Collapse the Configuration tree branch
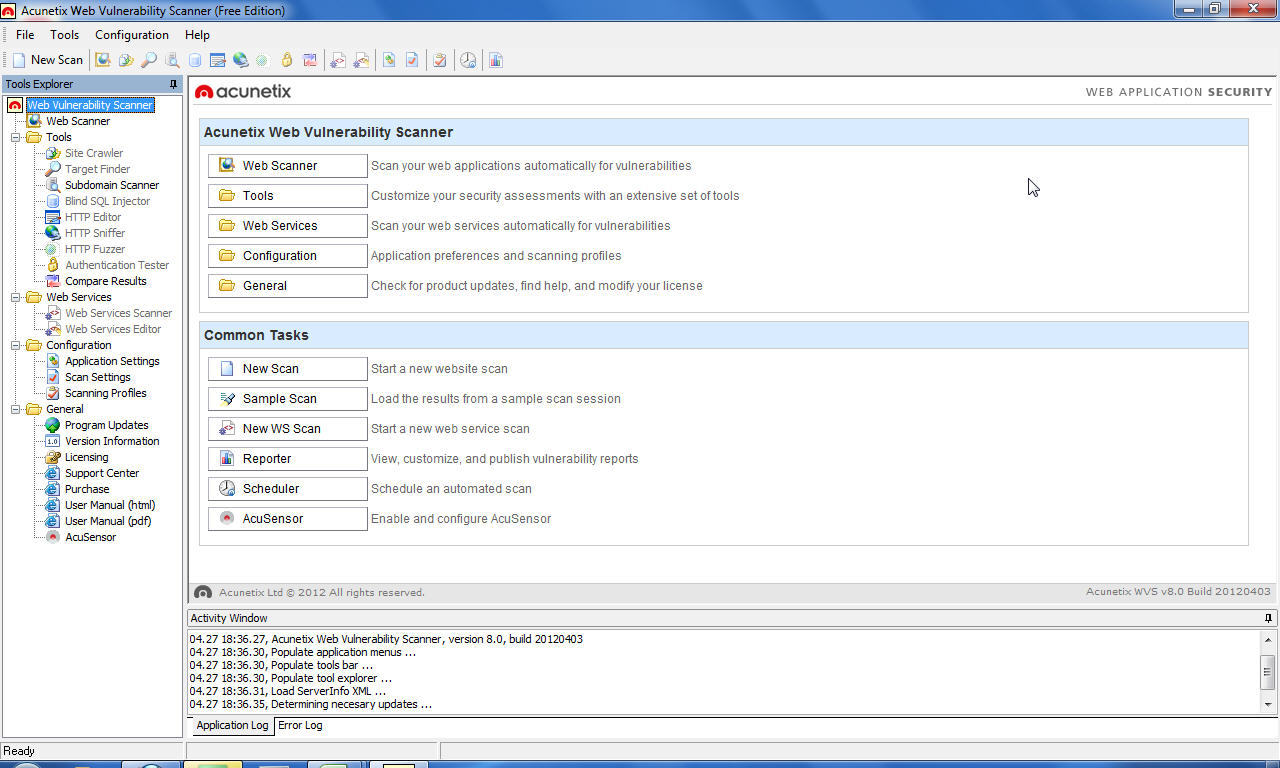 point(15,345)
